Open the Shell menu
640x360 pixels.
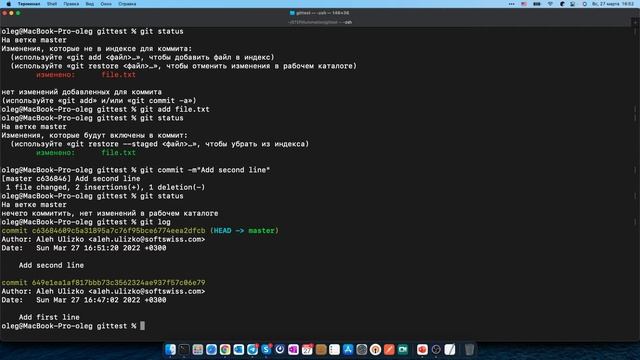click(x=52, y=4)
